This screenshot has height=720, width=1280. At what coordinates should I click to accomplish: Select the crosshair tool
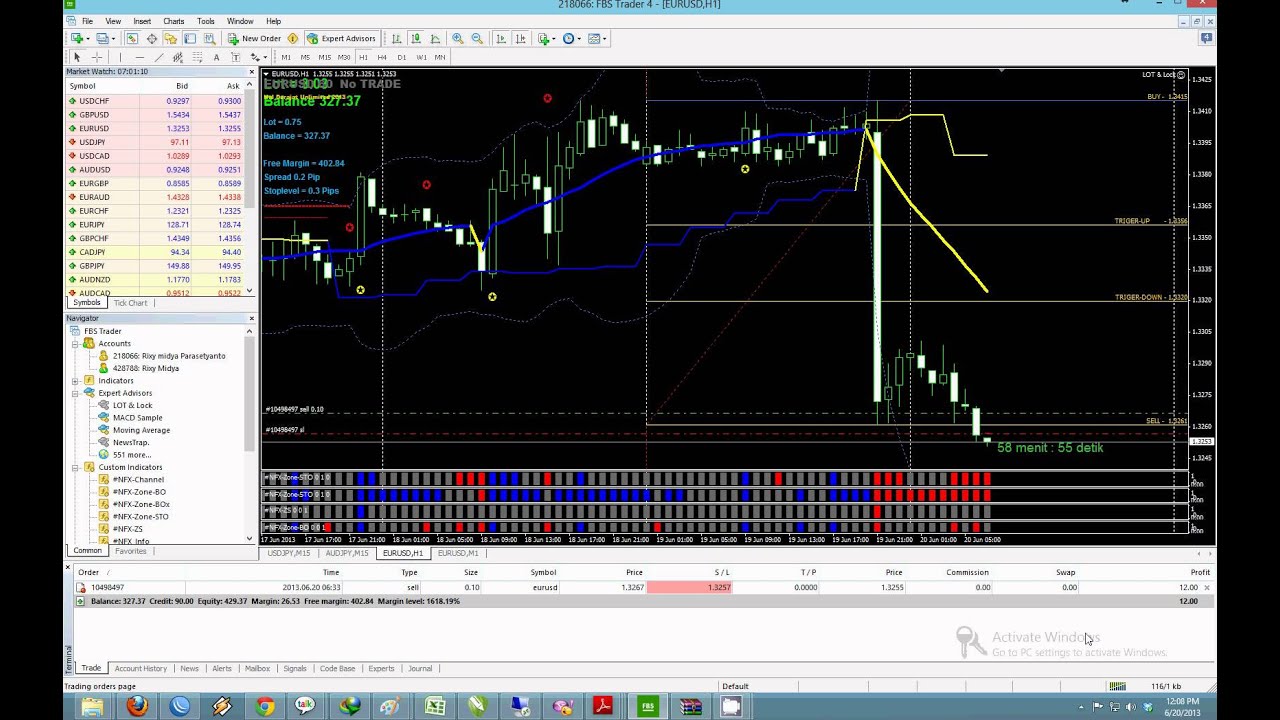[97, 57]
